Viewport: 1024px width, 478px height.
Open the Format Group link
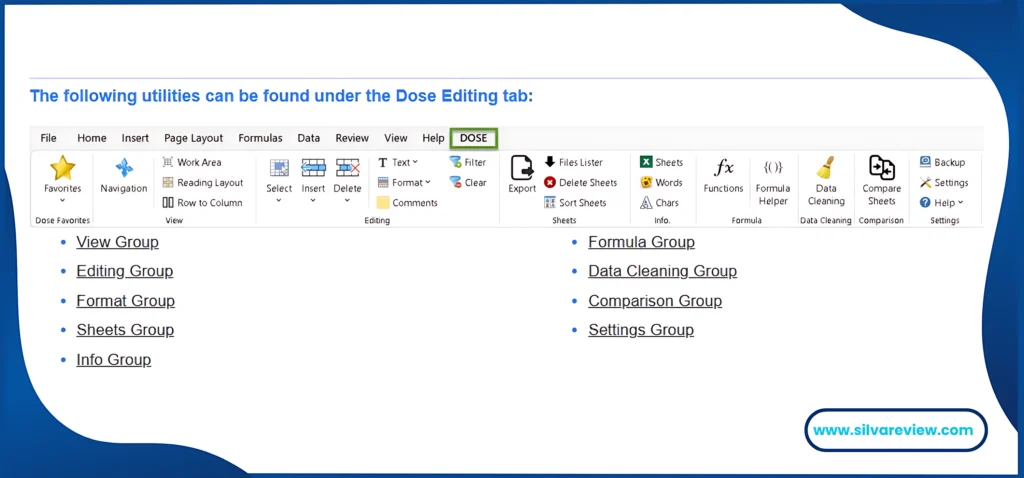point(125,301)
